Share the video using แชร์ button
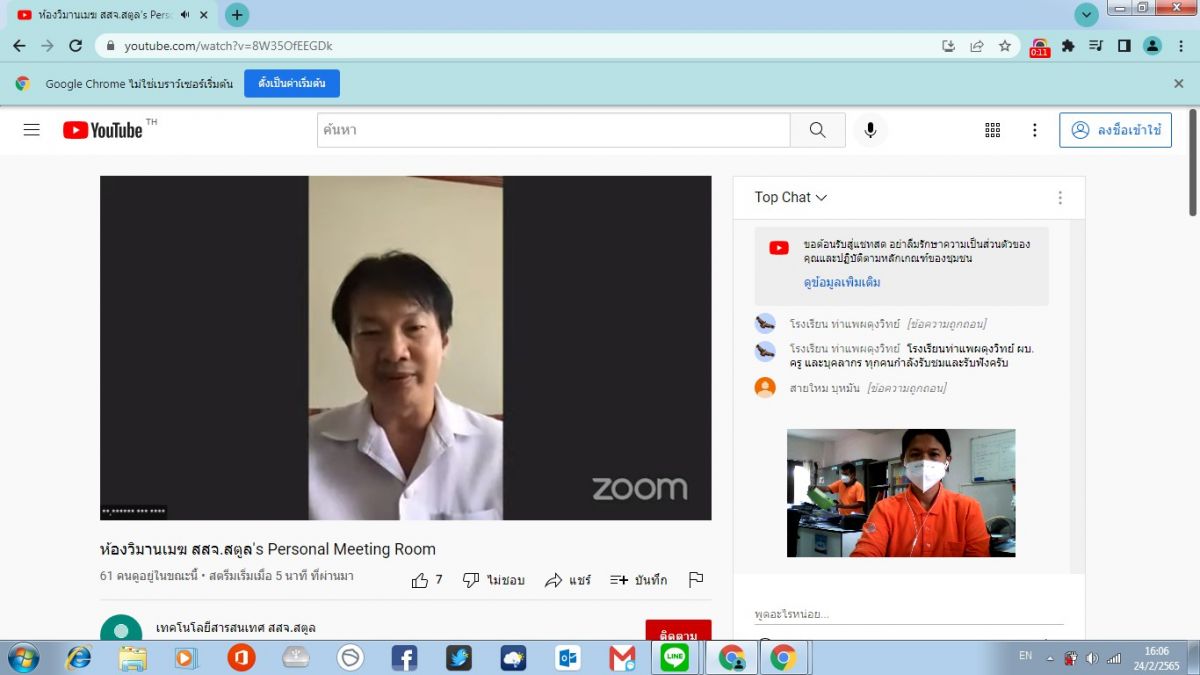 pos(568,580)
